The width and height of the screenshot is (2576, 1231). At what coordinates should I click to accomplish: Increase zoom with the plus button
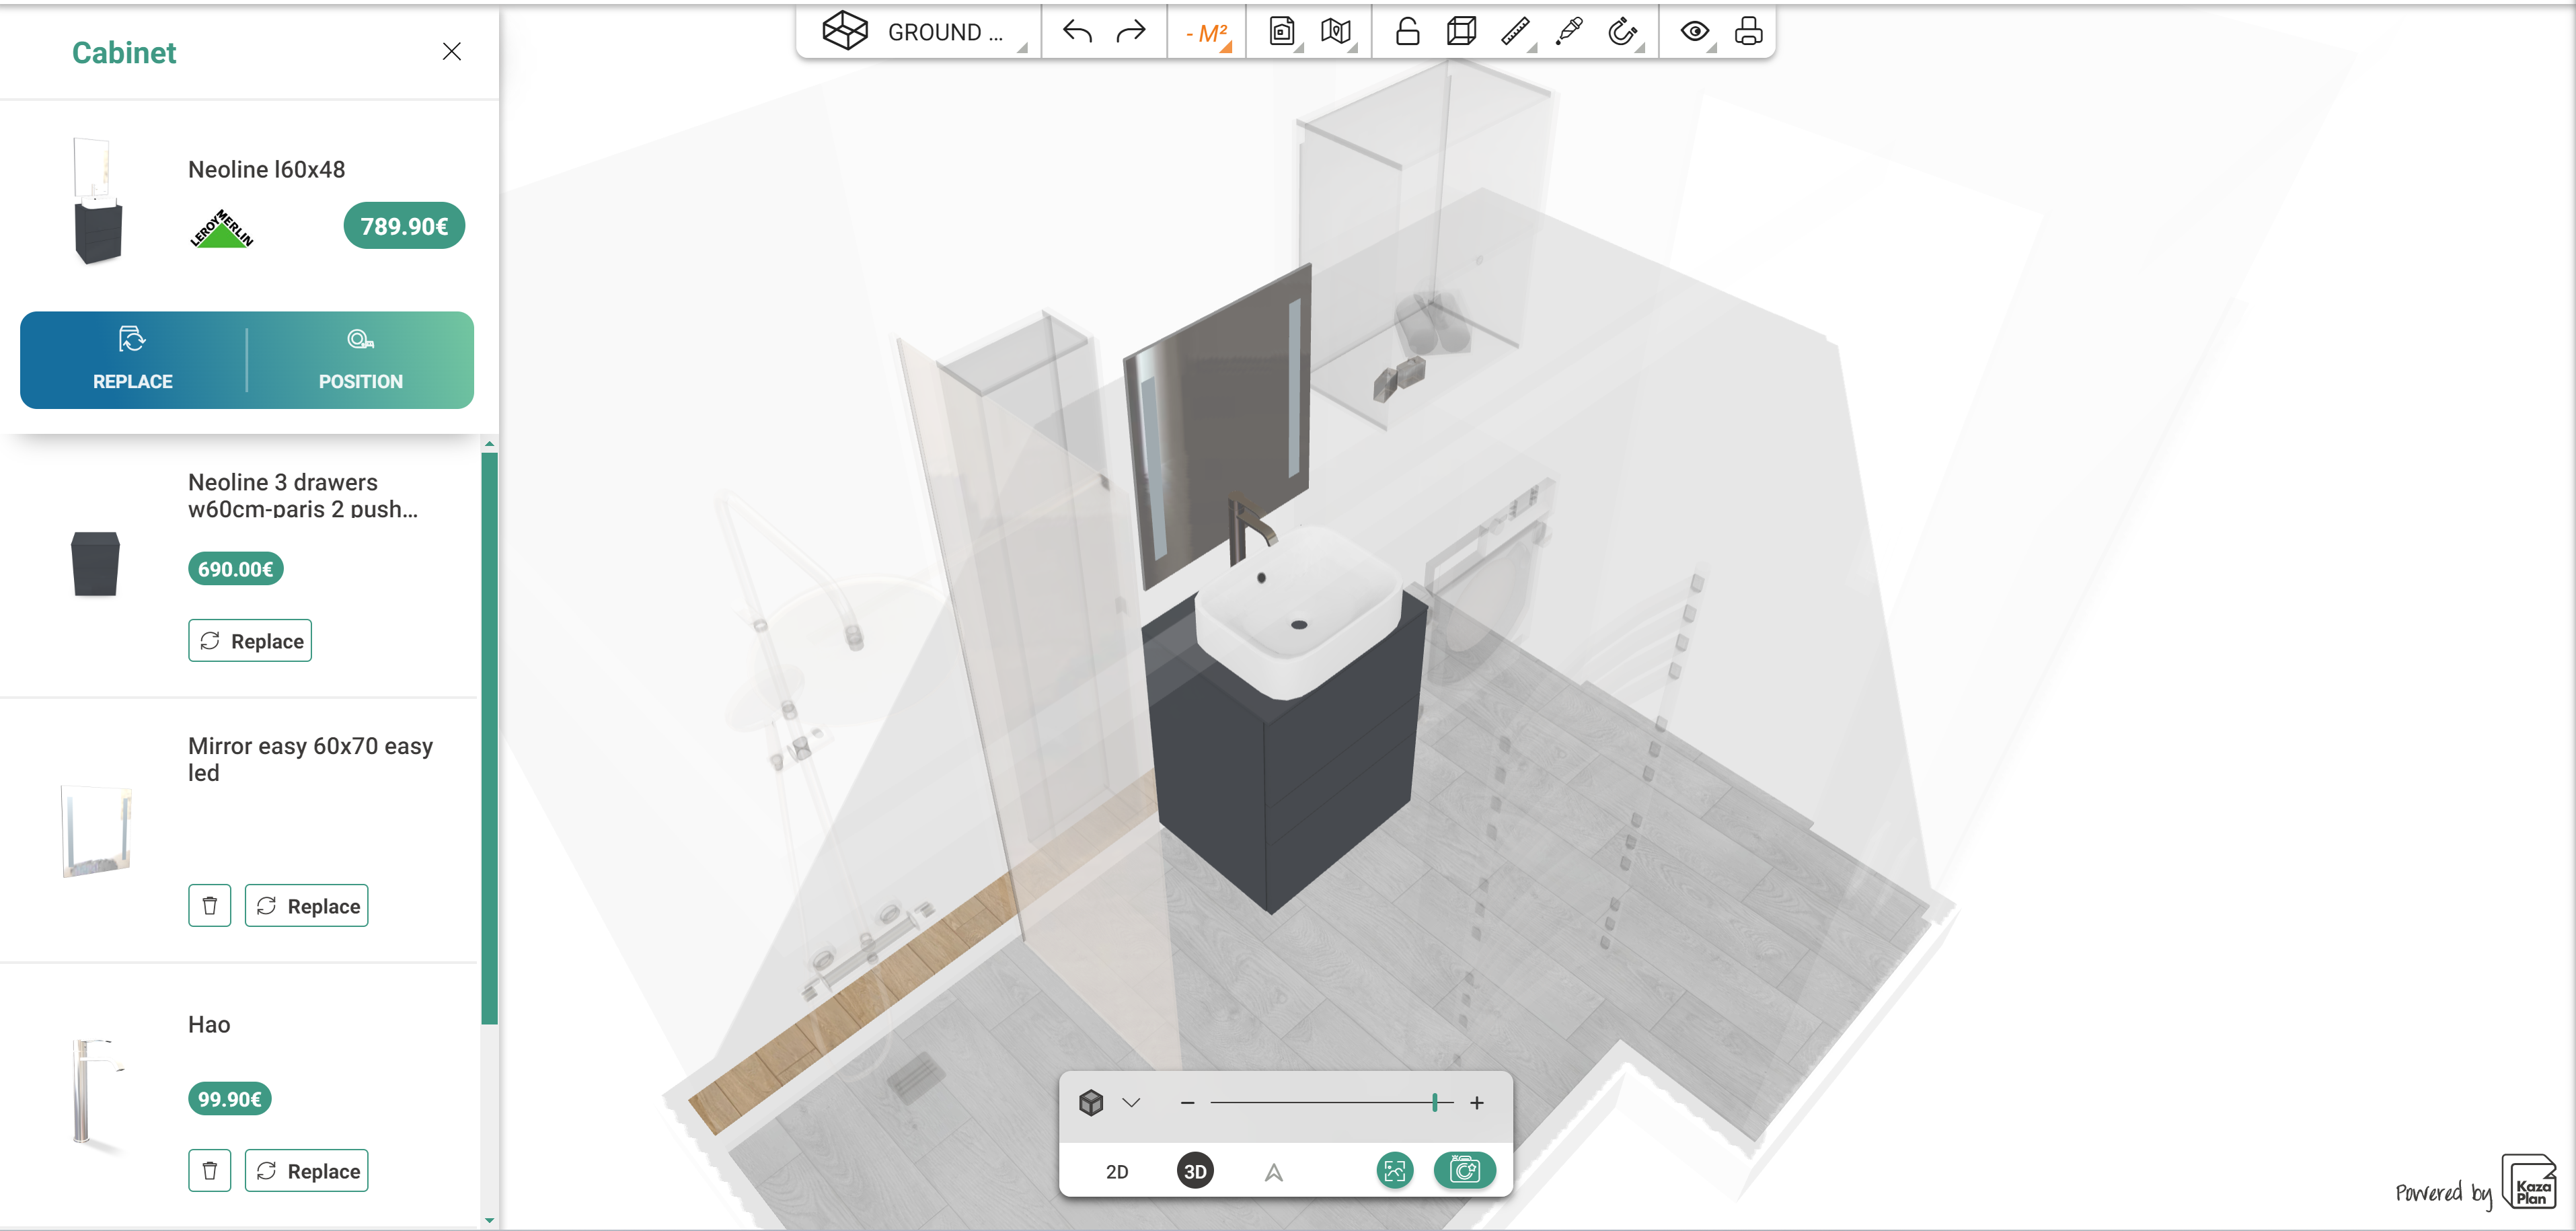(x=1477, y=1102)
